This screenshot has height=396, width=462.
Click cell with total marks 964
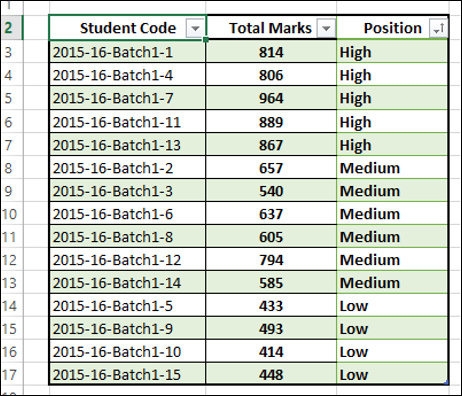tap(271, 98)
